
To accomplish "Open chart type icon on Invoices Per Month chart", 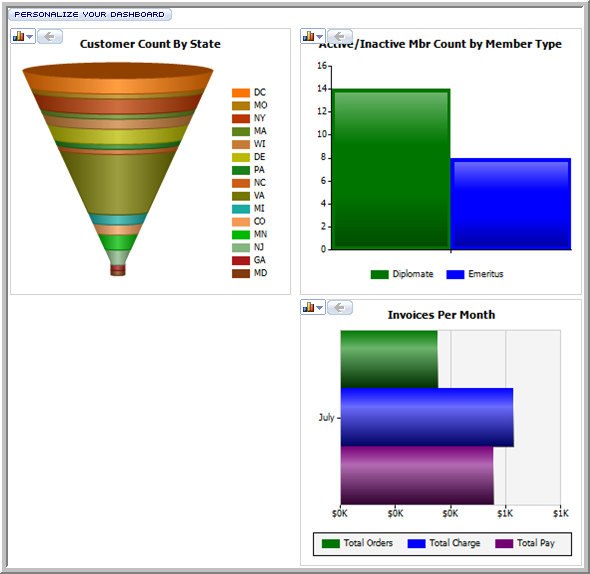I will click(309, 307).
